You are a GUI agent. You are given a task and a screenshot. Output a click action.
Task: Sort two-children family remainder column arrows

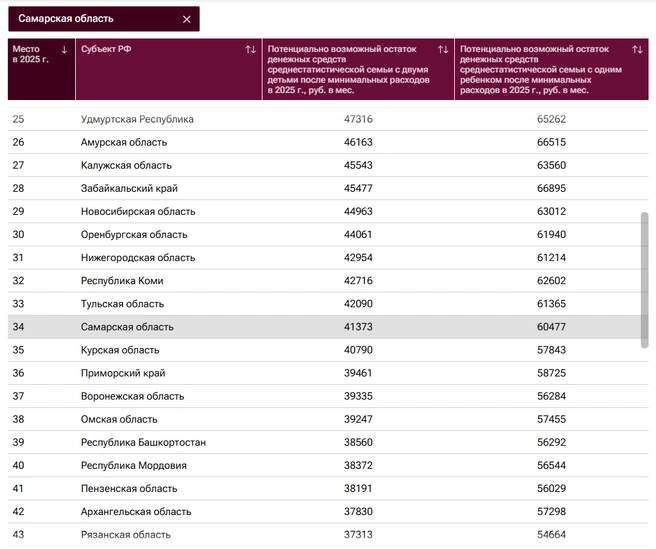(443, 50)
